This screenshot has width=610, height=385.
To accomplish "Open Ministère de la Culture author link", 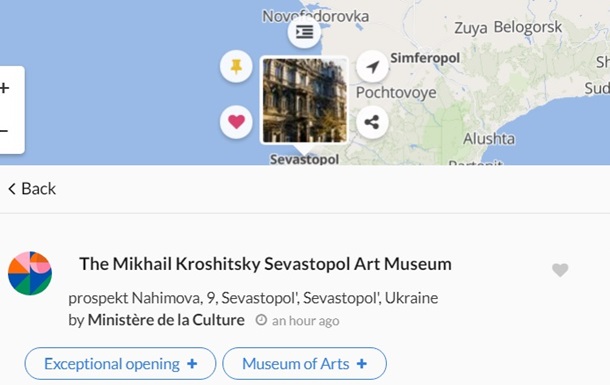I will pyautogui.click(x=166, y=320).
